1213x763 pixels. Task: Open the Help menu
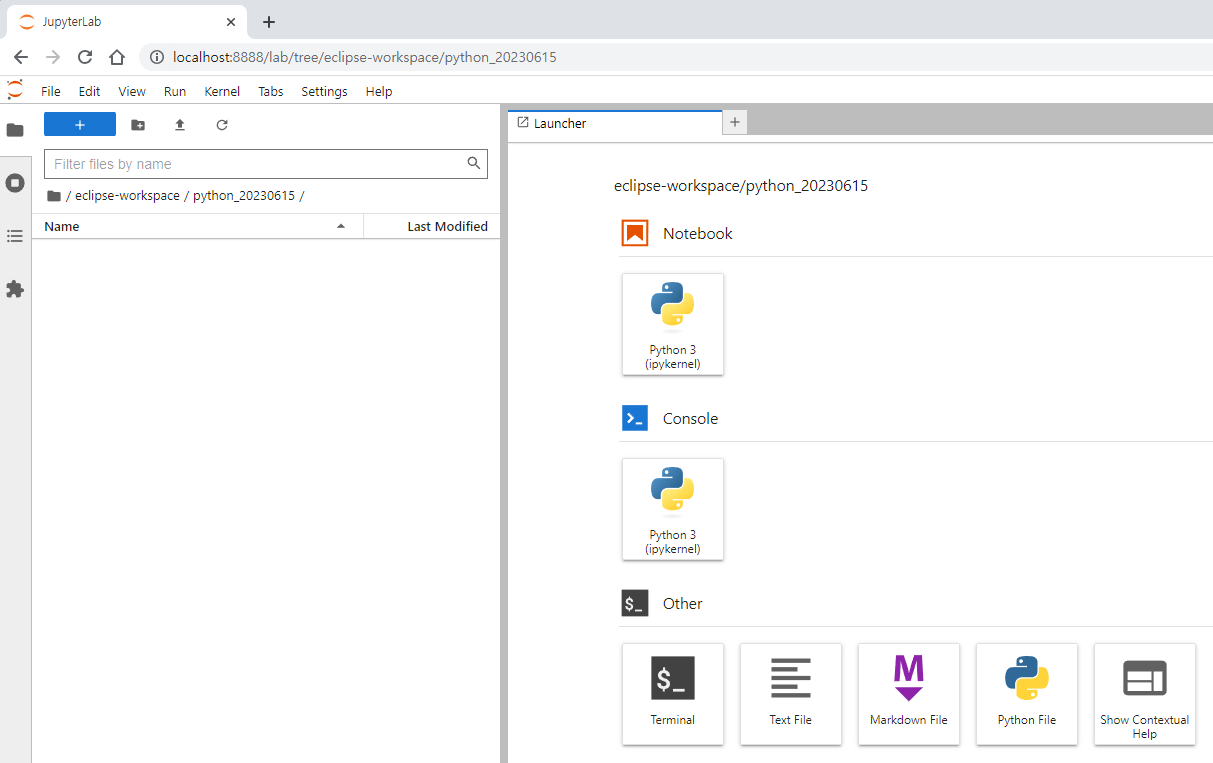click(x=379, y=91)
